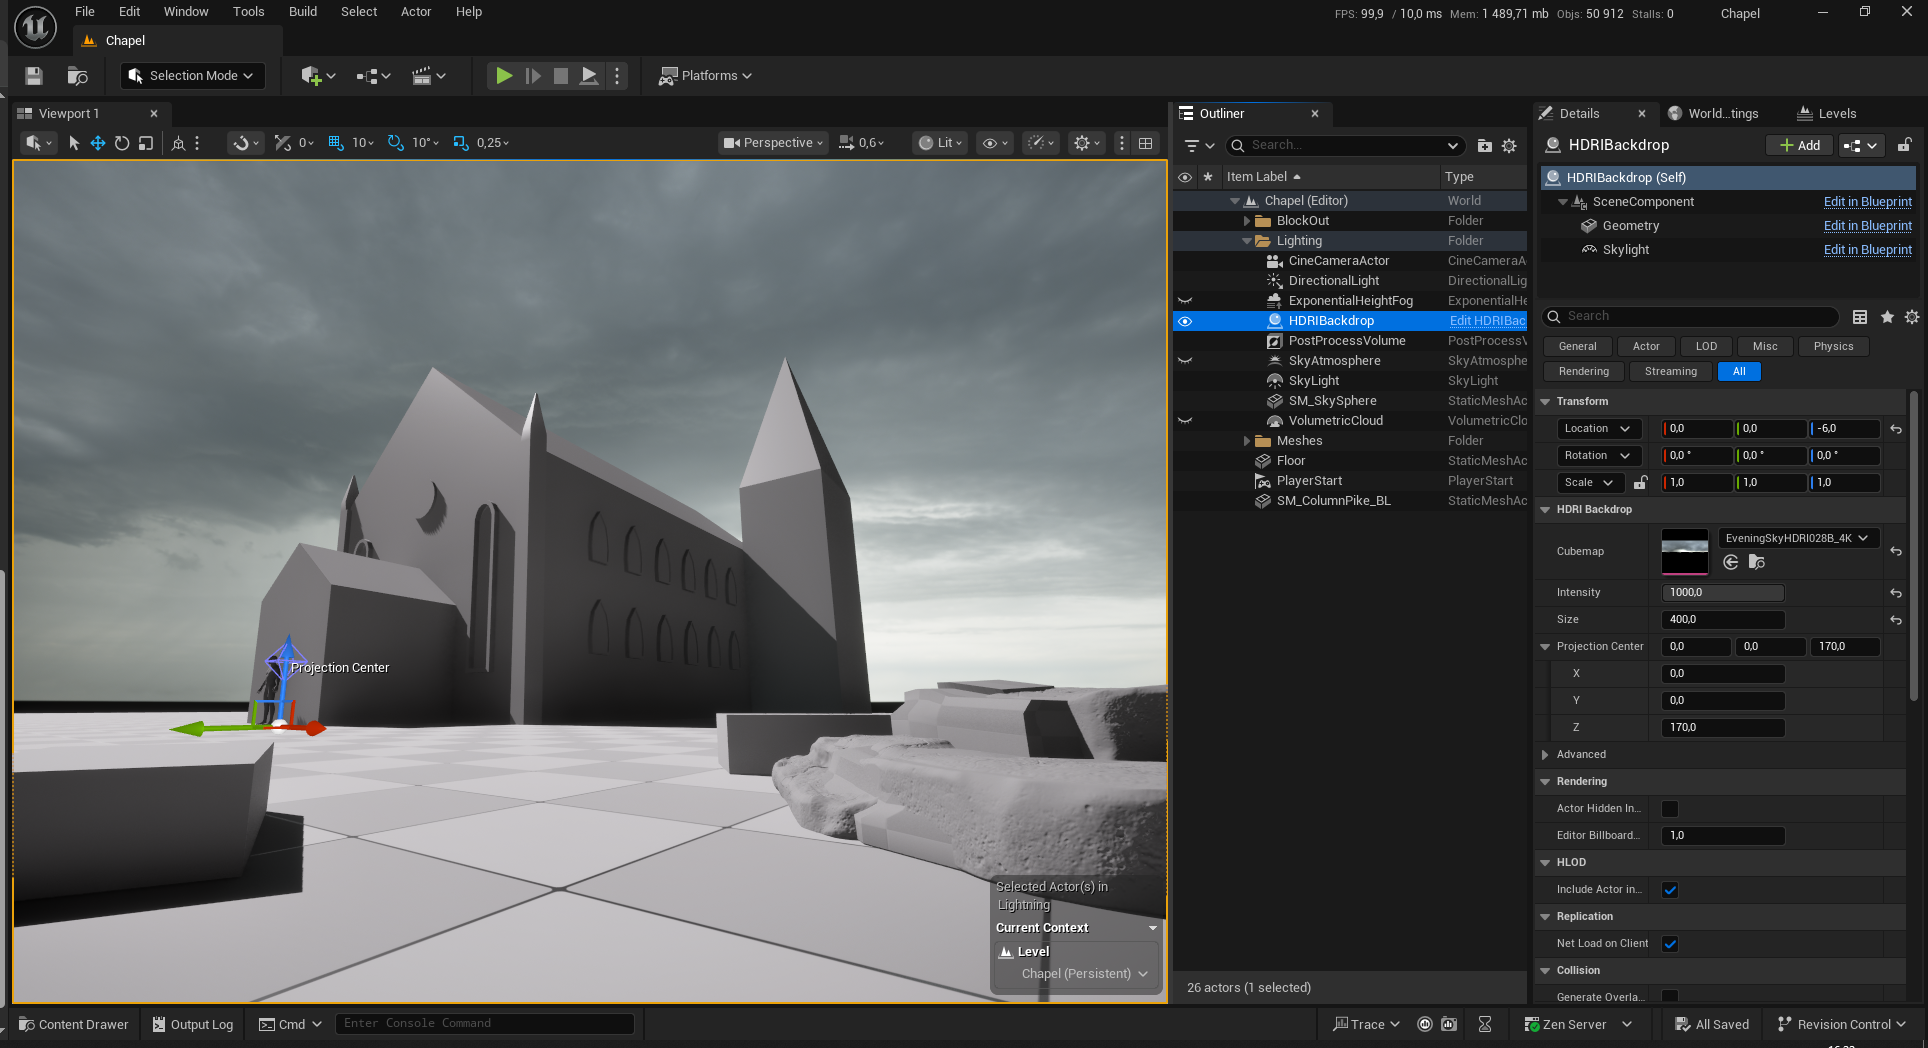Select the translate (move) tool in viewport
This screenshot has height=1048, width=1928.
click(98, 143)
